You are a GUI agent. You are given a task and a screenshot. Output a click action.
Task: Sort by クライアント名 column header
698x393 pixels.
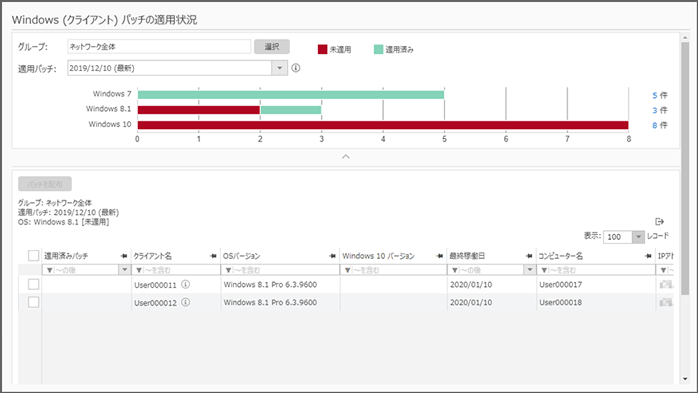click(x=152, y=256)
